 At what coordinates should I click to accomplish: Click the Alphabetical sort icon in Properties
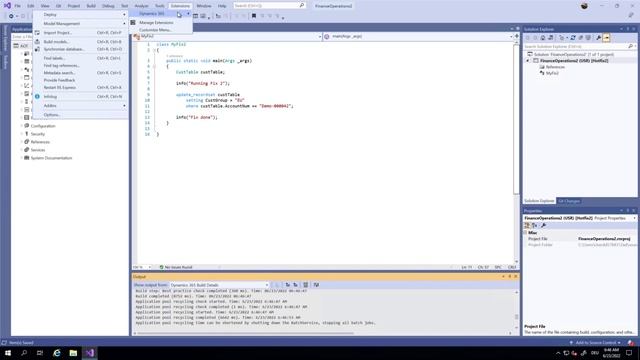535,225
